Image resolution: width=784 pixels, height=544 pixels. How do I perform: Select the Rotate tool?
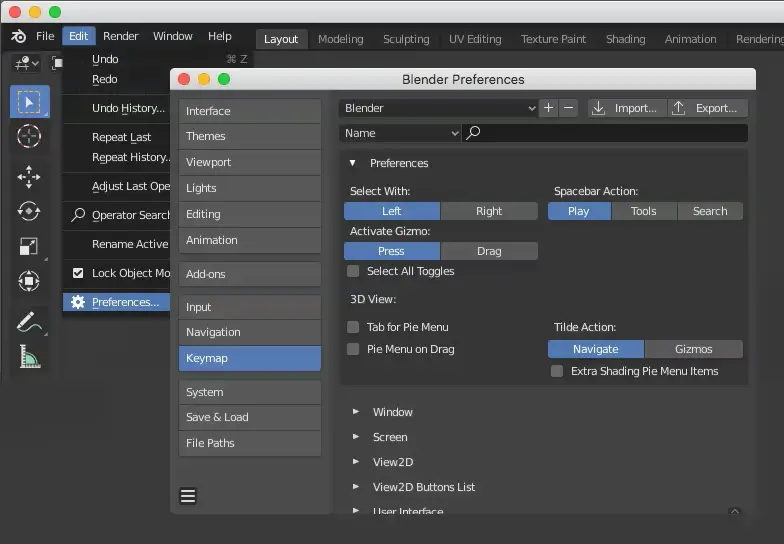[x=29, y=211]
